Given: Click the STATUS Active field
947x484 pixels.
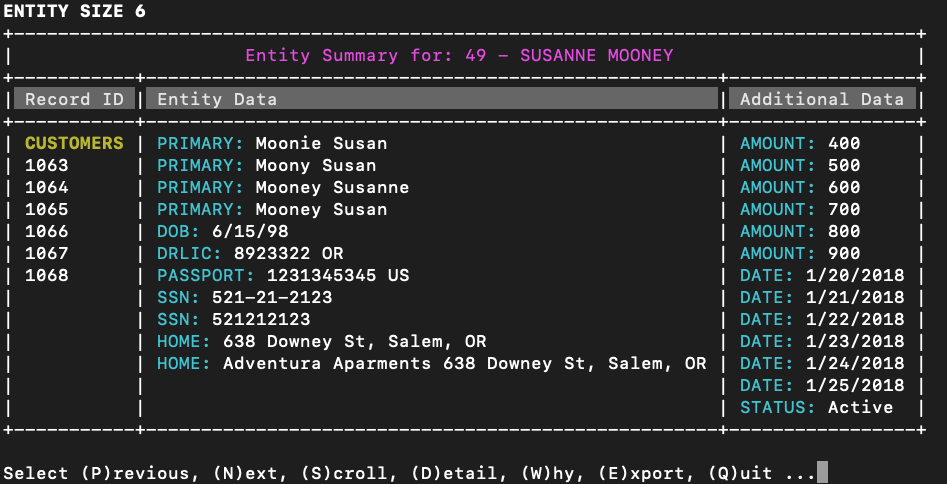Looking at the screenshot, I should click(816, 407).
